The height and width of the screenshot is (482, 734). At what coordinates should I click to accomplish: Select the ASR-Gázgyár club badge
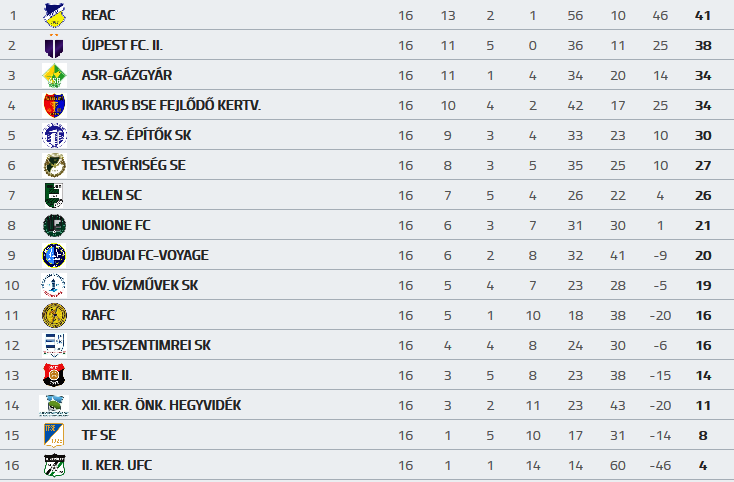point(53,75)
